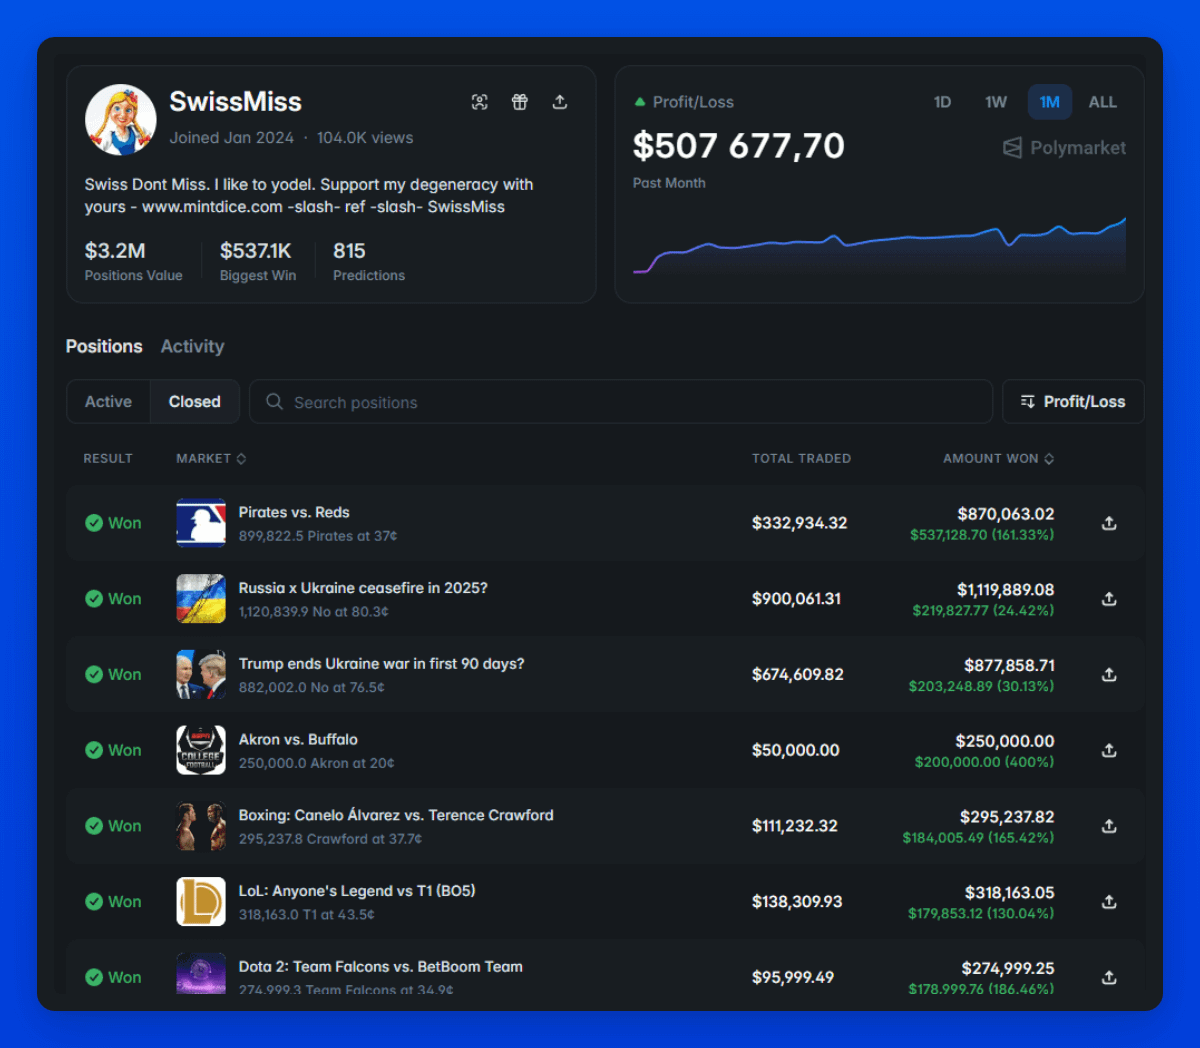Open the flag thumbnail for Russia x Ukraine ceasefire
Screen dimensions: 1200x1048
coord(201,599)
